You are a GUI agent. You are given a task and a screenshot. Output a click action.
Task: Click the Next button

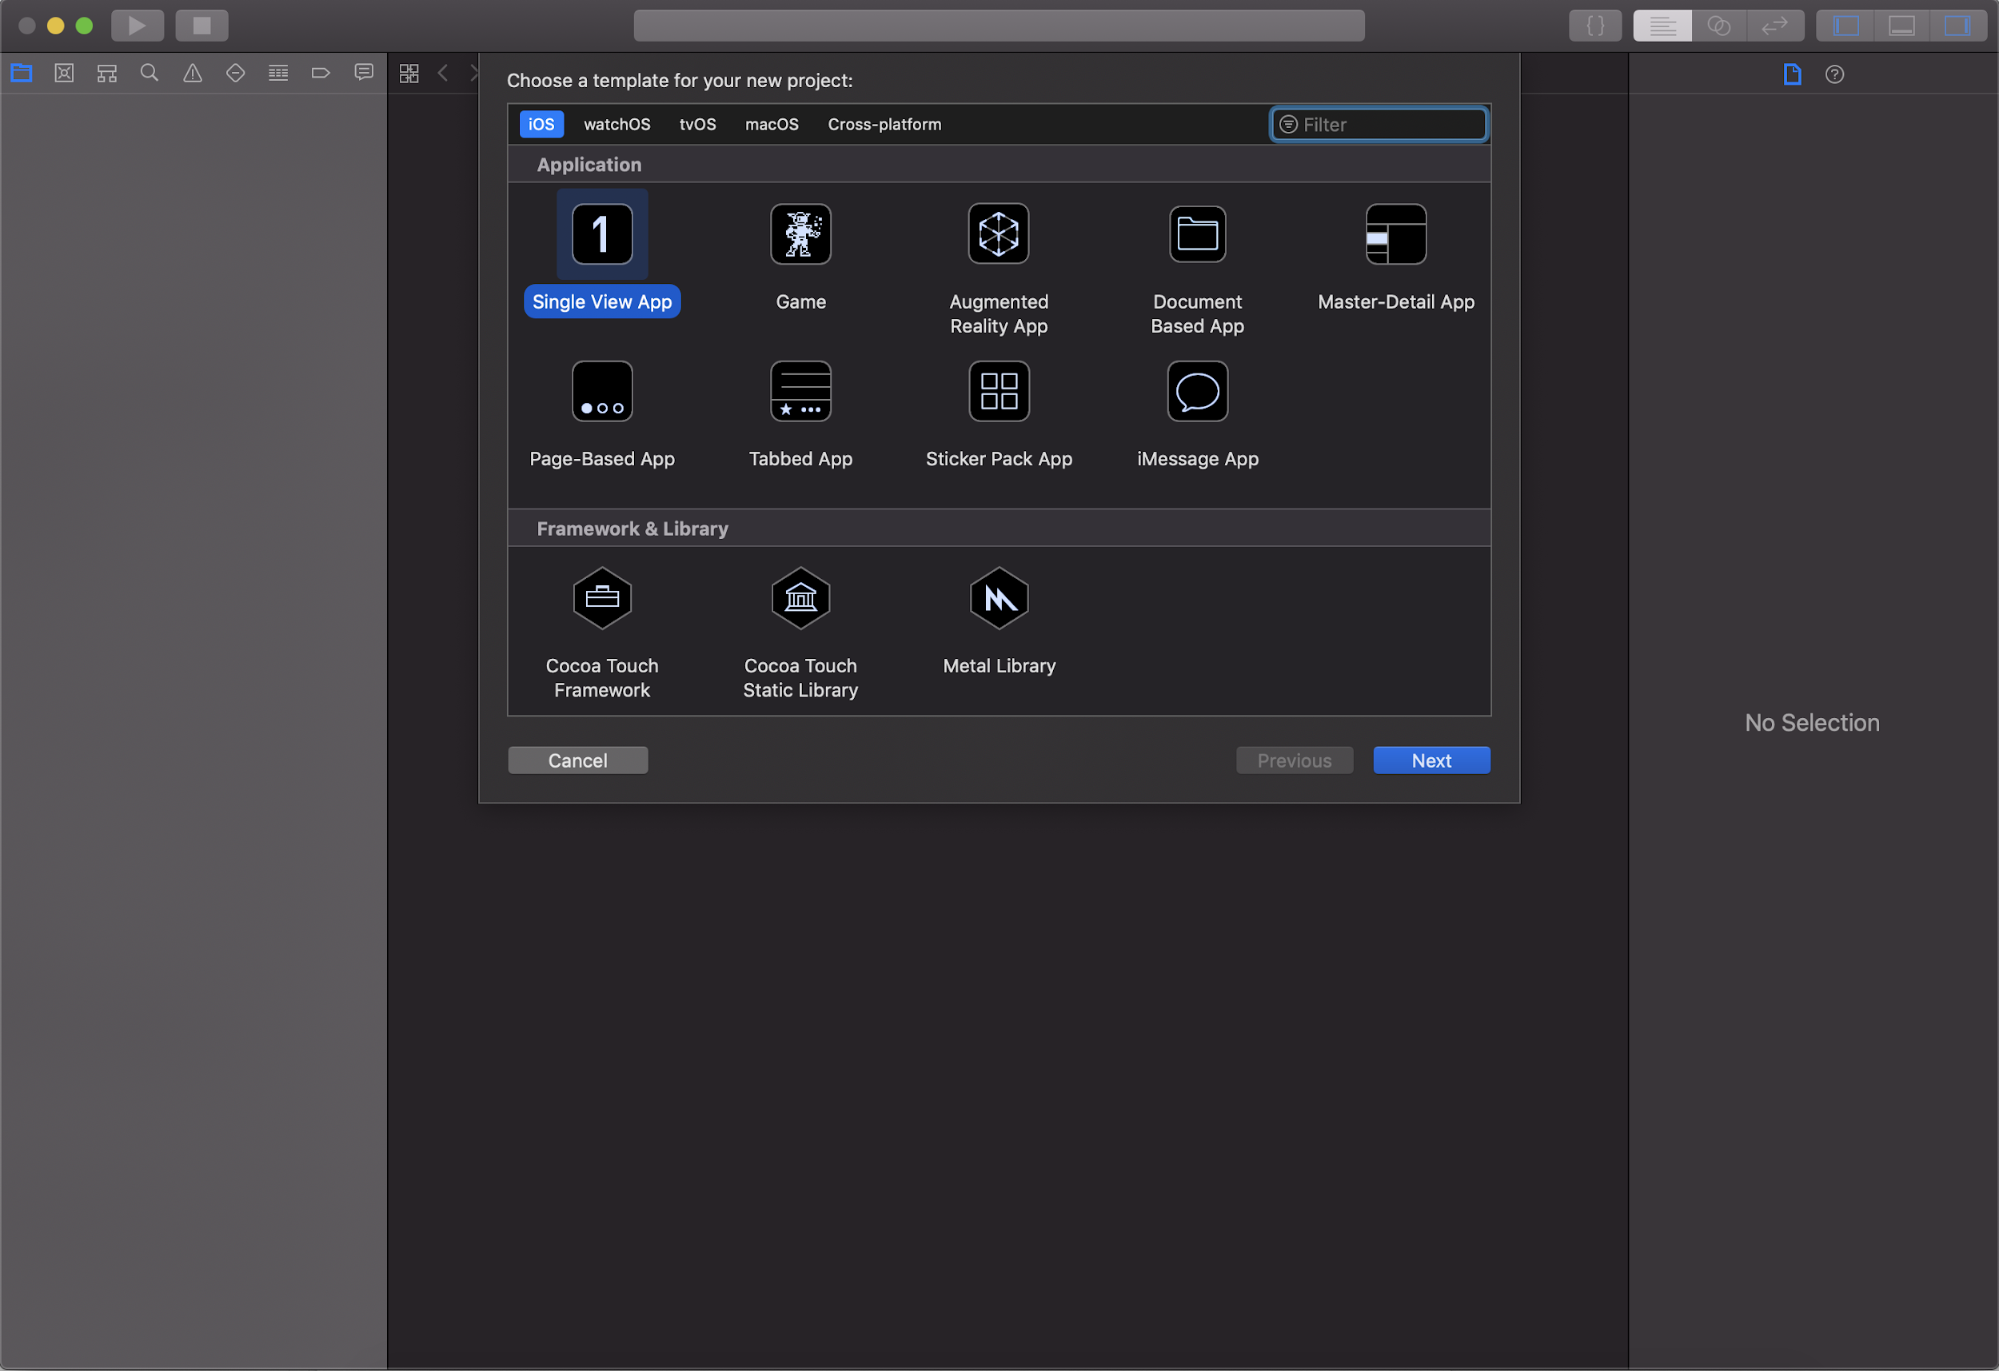[1431, 760]
